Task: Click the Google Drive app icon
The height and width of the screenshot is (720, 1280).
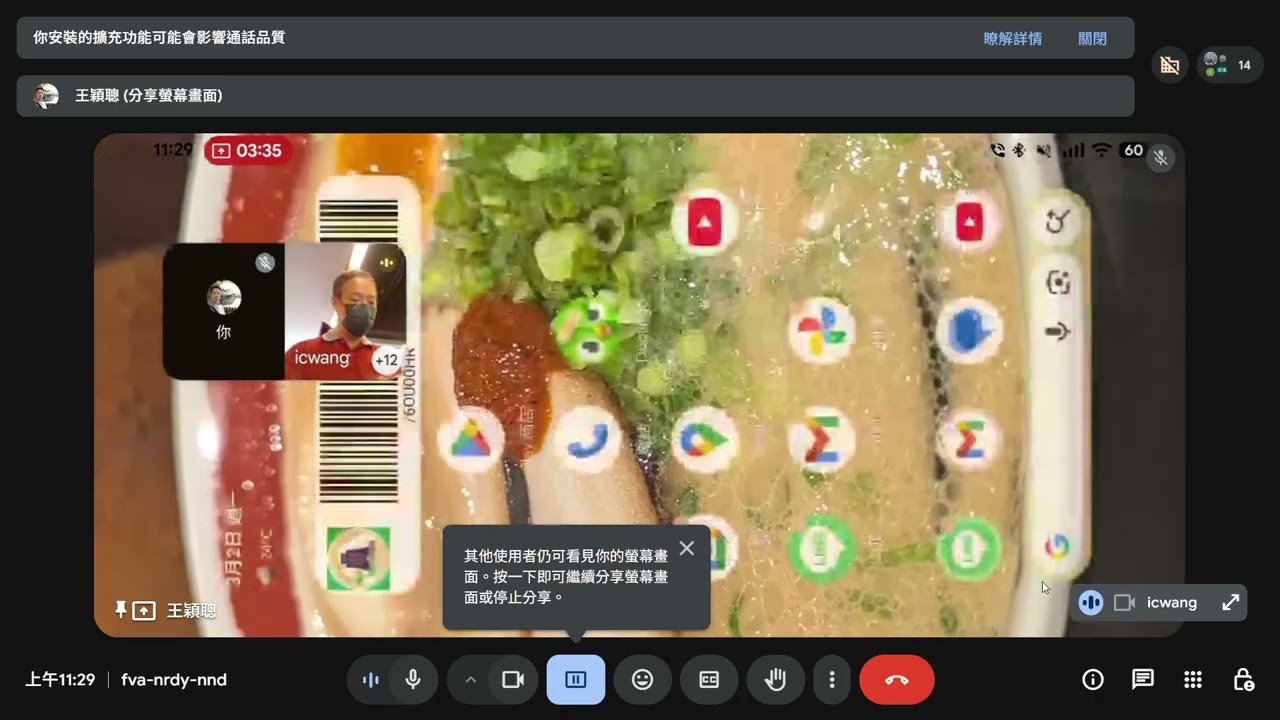Action: [x=470, y=439]
